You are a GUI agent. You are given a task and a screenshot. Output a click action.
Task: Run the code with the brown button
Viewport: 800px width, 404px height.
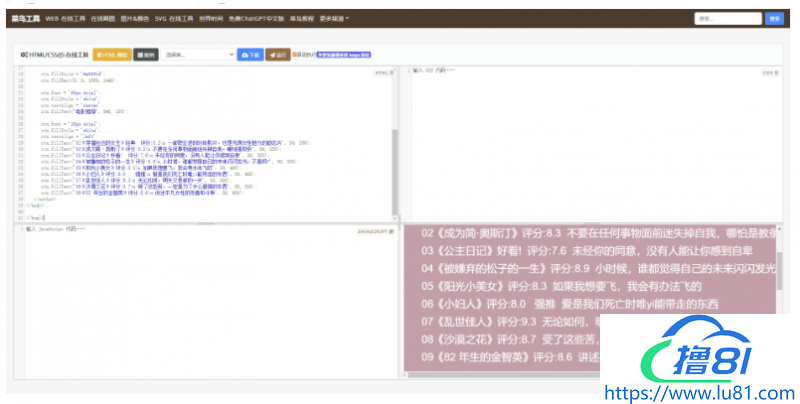click(x=278, y=55)
